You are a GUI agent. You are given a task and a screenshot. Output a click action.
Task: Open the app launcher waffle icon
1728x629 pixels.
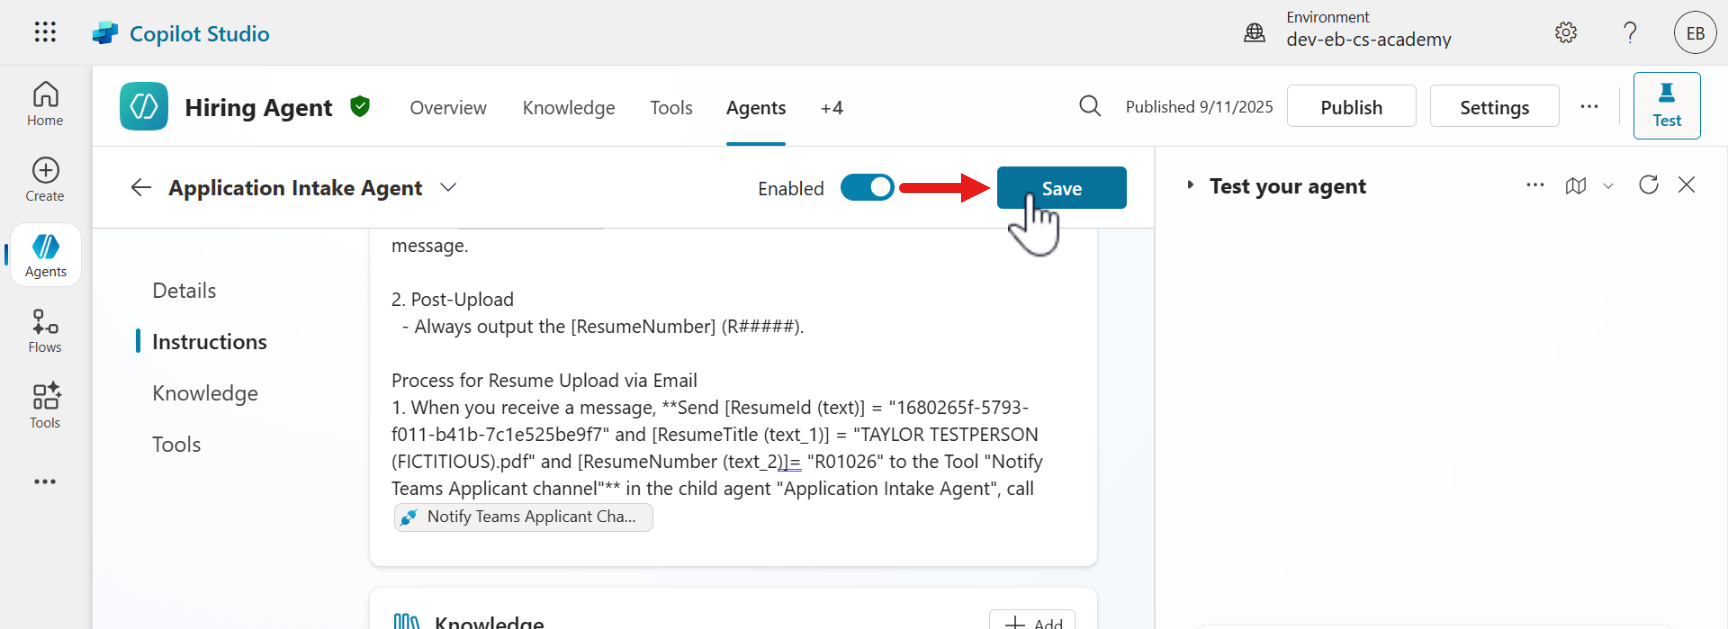[x=45, y=32]
